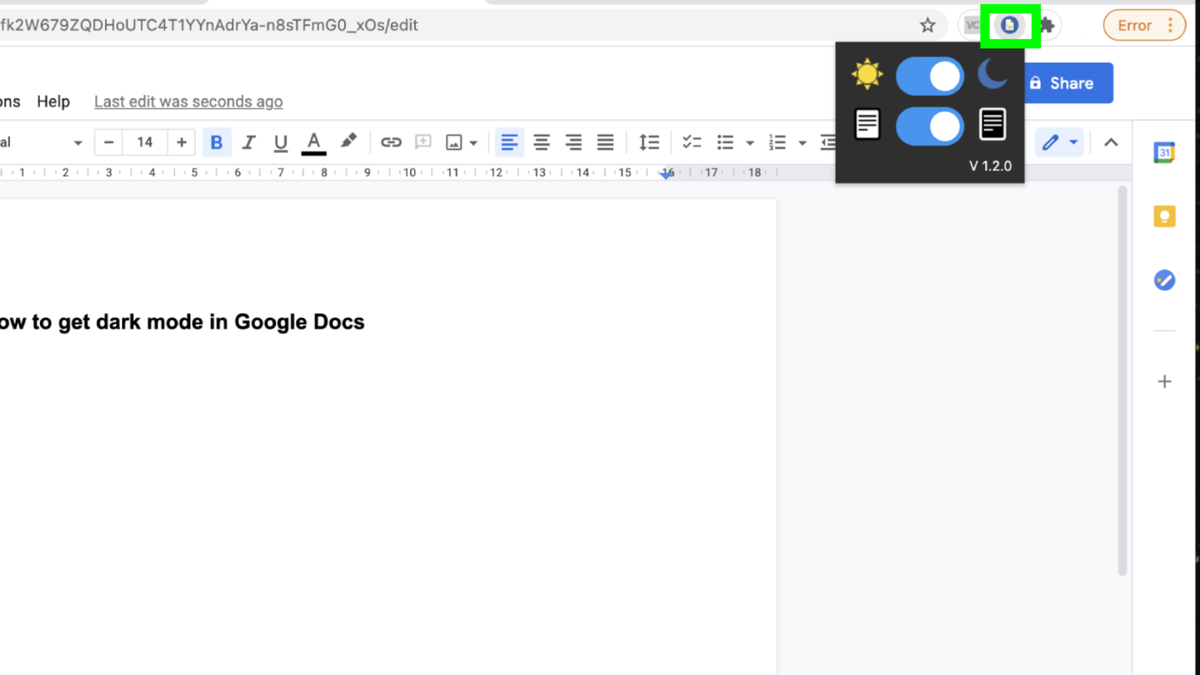
Task: Open the Google Calendar sidebar panel
Action: (x=1164, y=152)
